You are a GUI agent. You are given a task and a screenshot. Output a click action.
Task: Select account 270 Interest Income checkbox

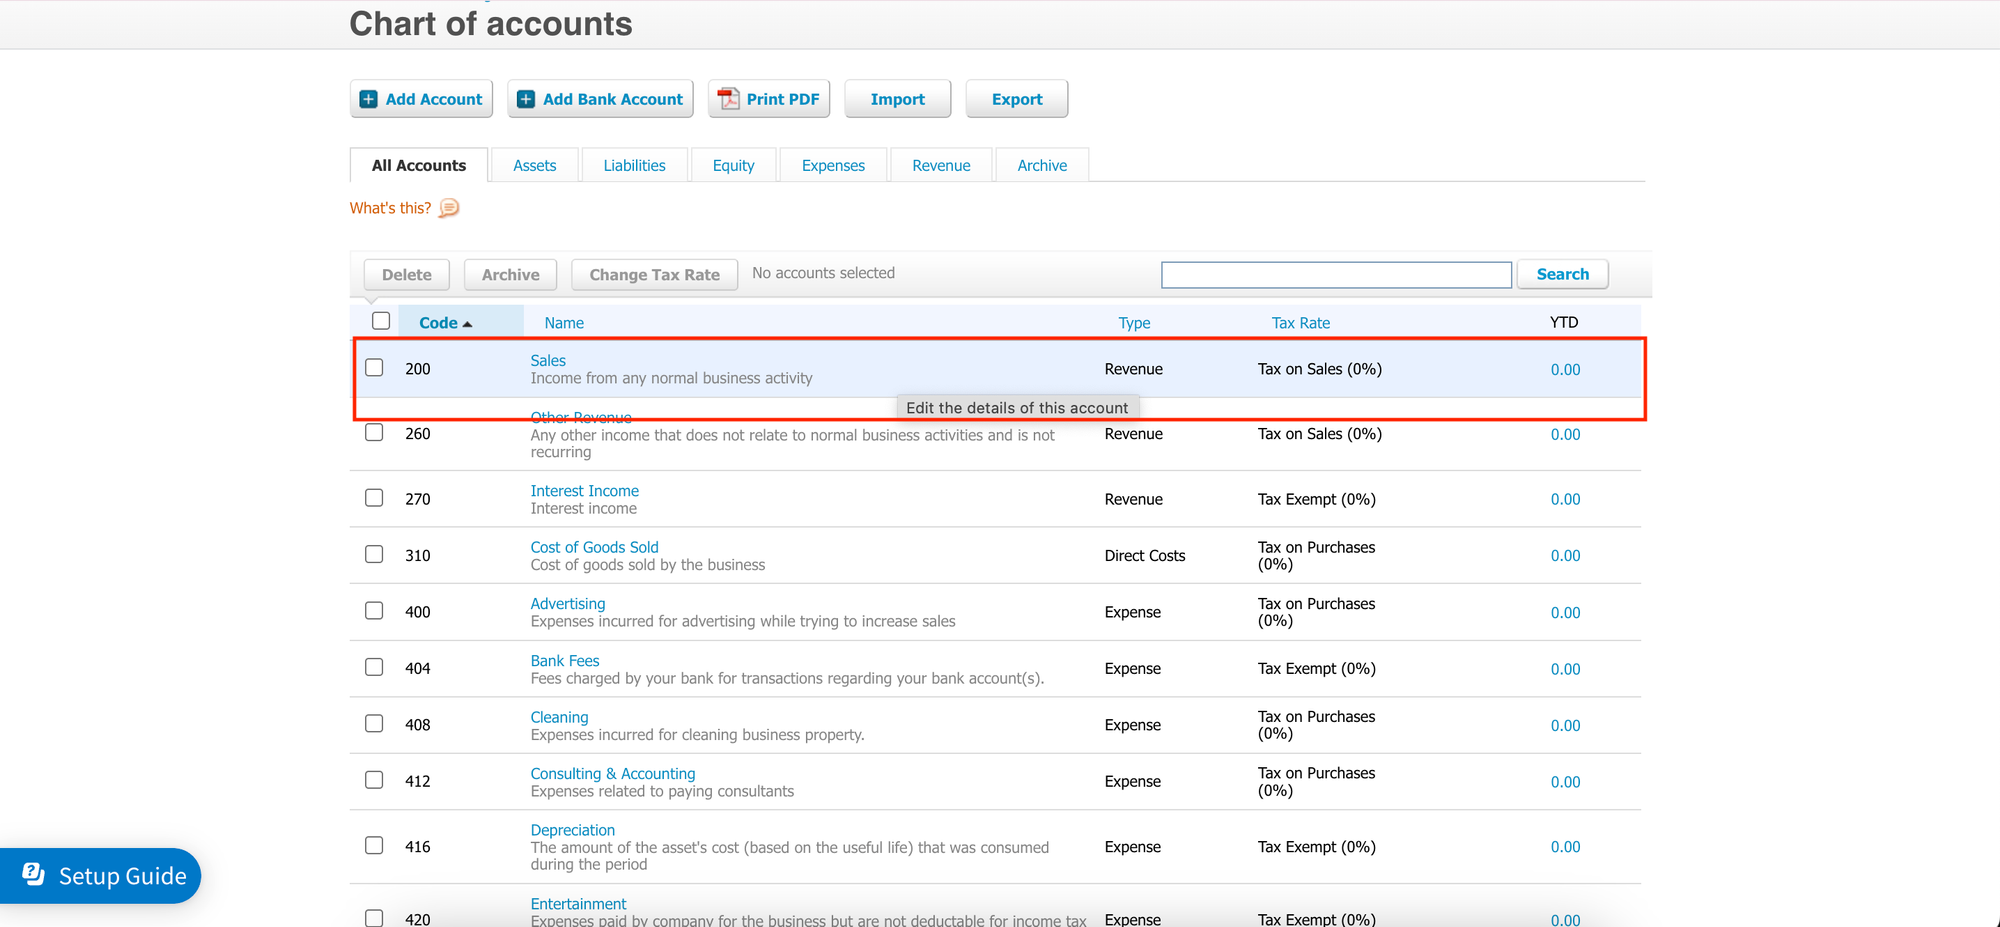pos(374,498)
